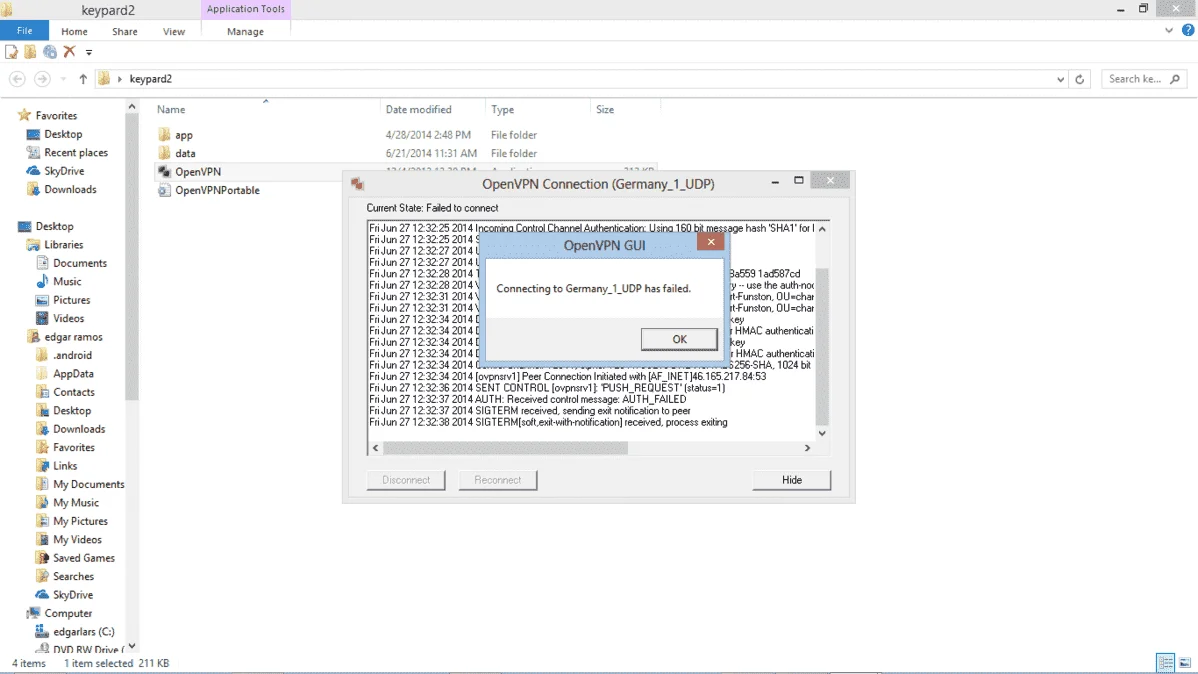Select the edgar ramos user folder
This screenshot has height=674, width=1198.
(73, 336)
